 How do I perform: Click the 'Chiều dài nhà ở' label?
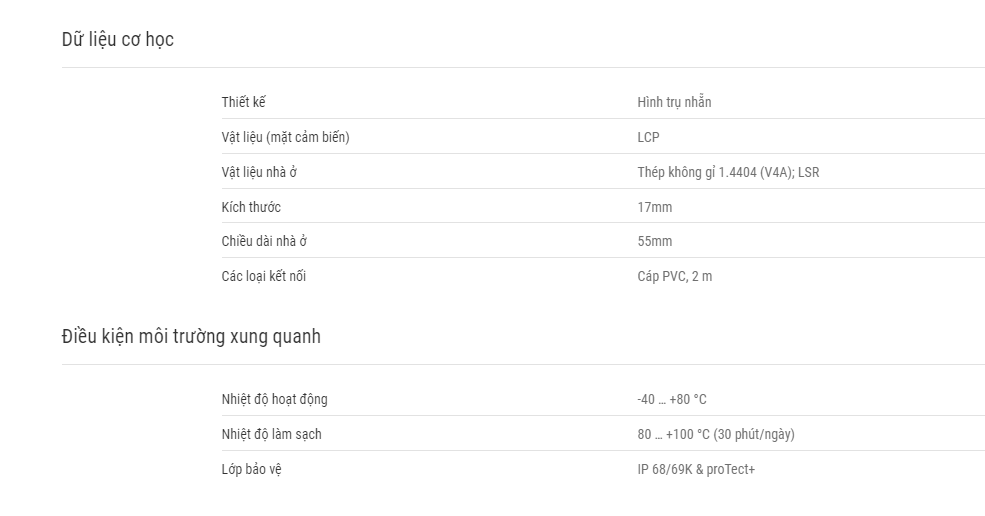[264, 241]
